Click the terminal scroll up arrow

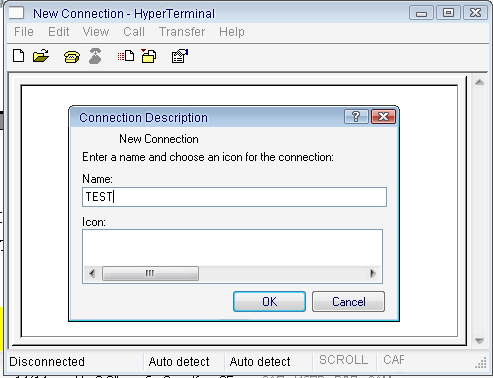[479, 82]
